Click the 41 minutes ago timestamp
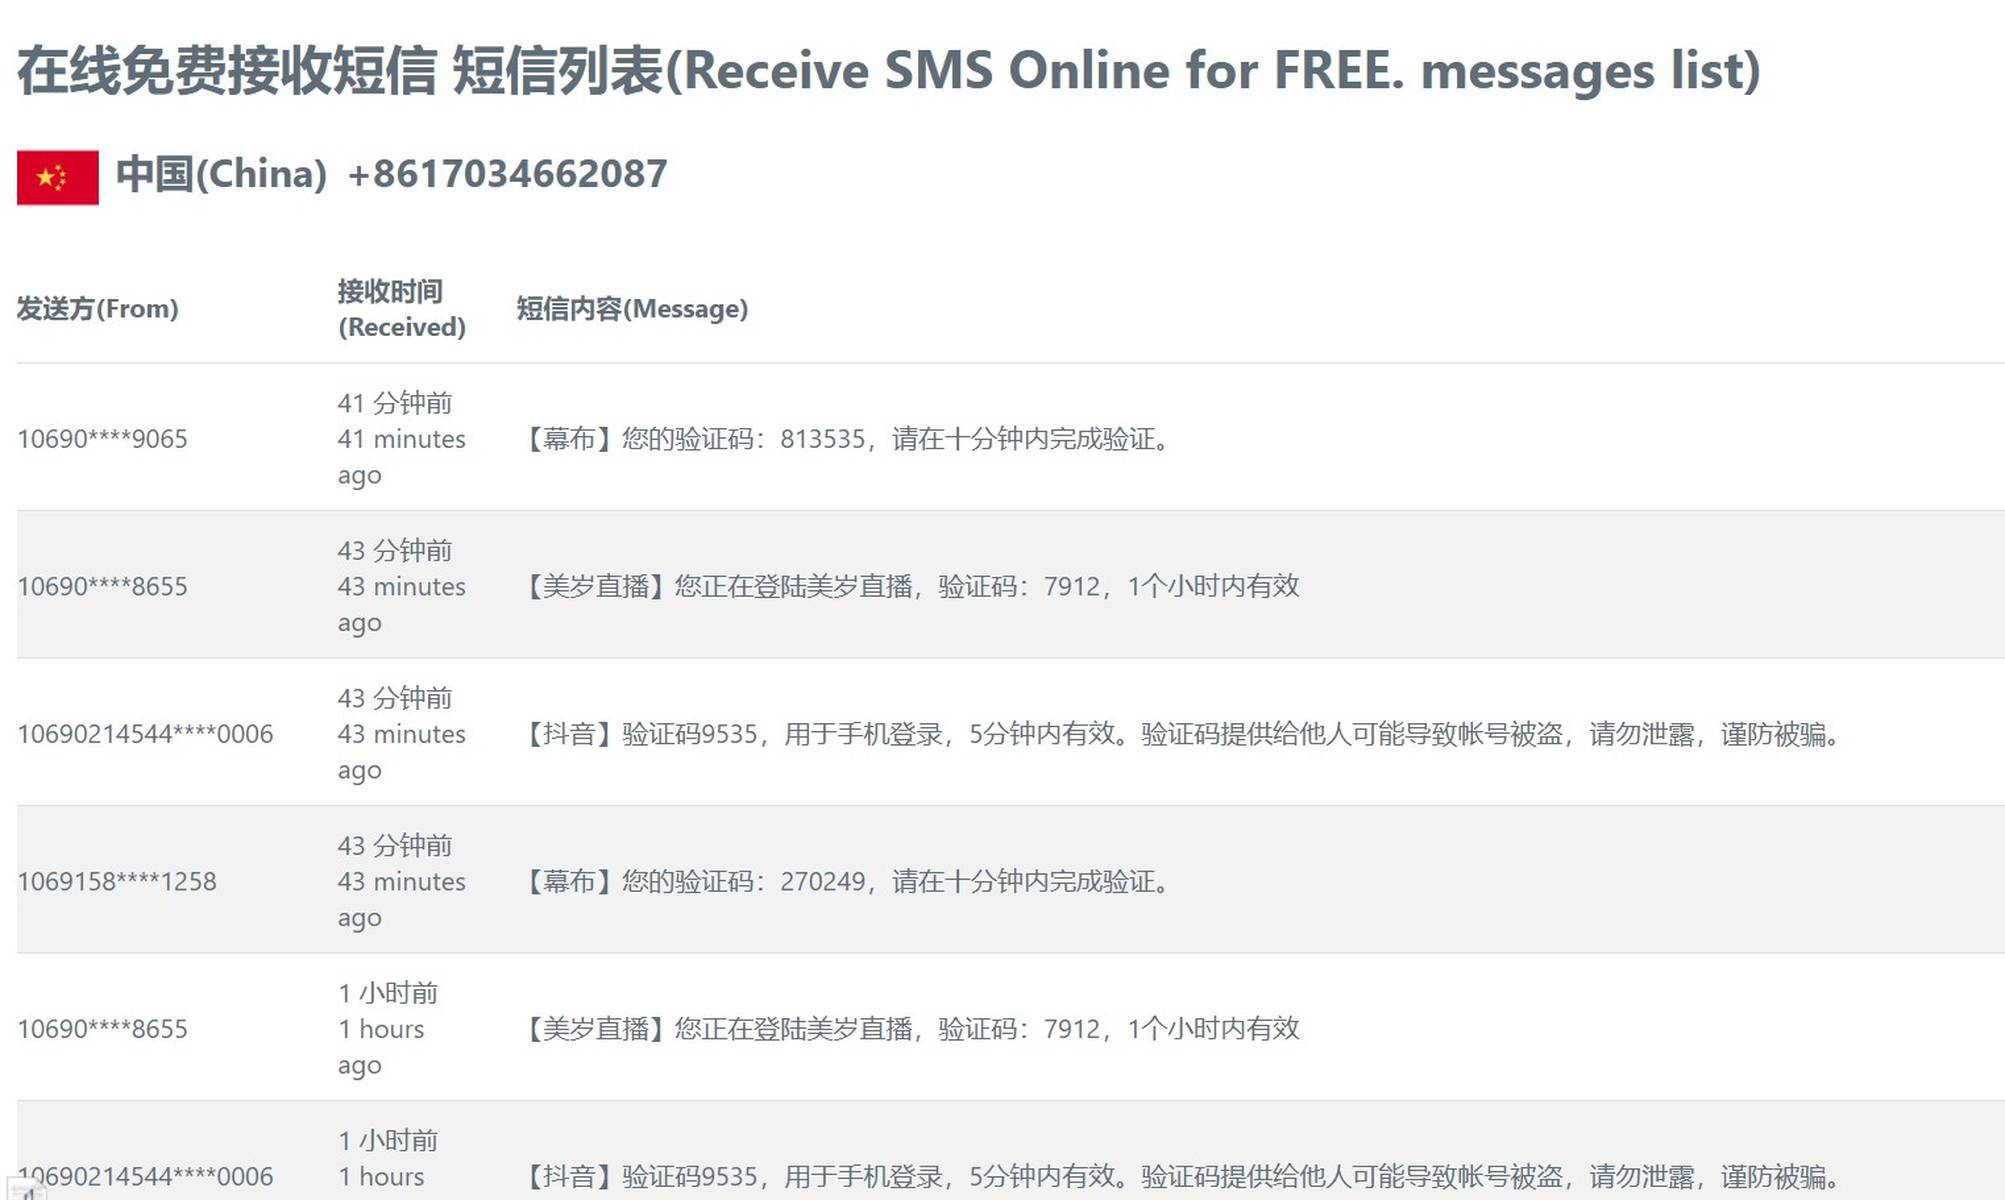 point(401,438)
